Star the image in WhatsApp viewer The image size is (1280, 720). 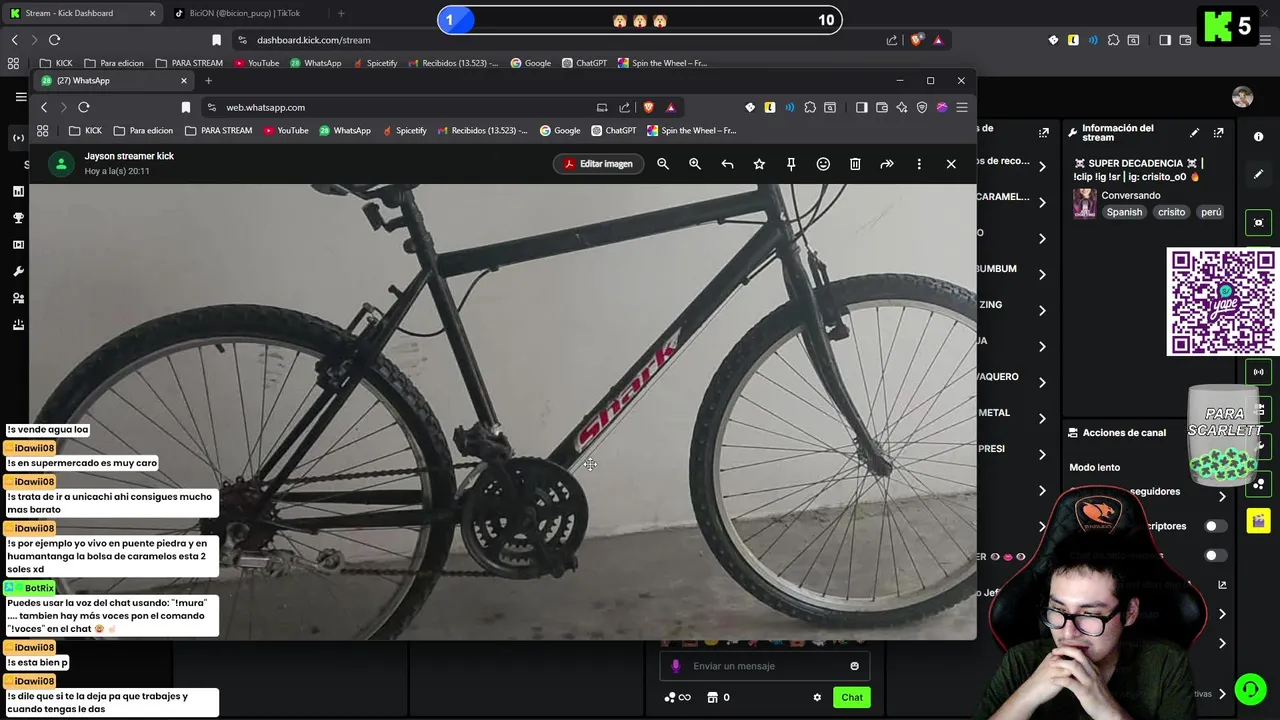[x=759, y=164]
